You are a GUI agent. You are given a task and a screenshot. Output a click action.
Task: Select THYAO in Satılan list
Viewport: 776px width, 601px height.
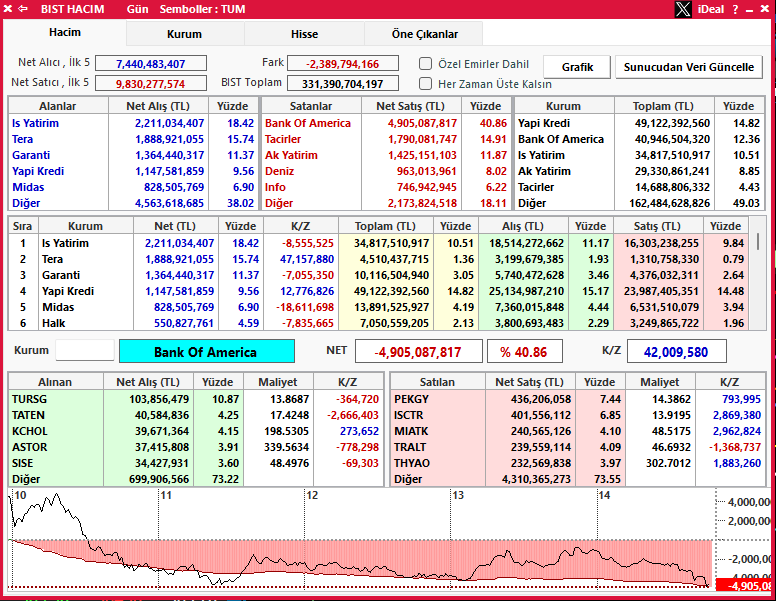pyautogui.click(x=412, y=463)
